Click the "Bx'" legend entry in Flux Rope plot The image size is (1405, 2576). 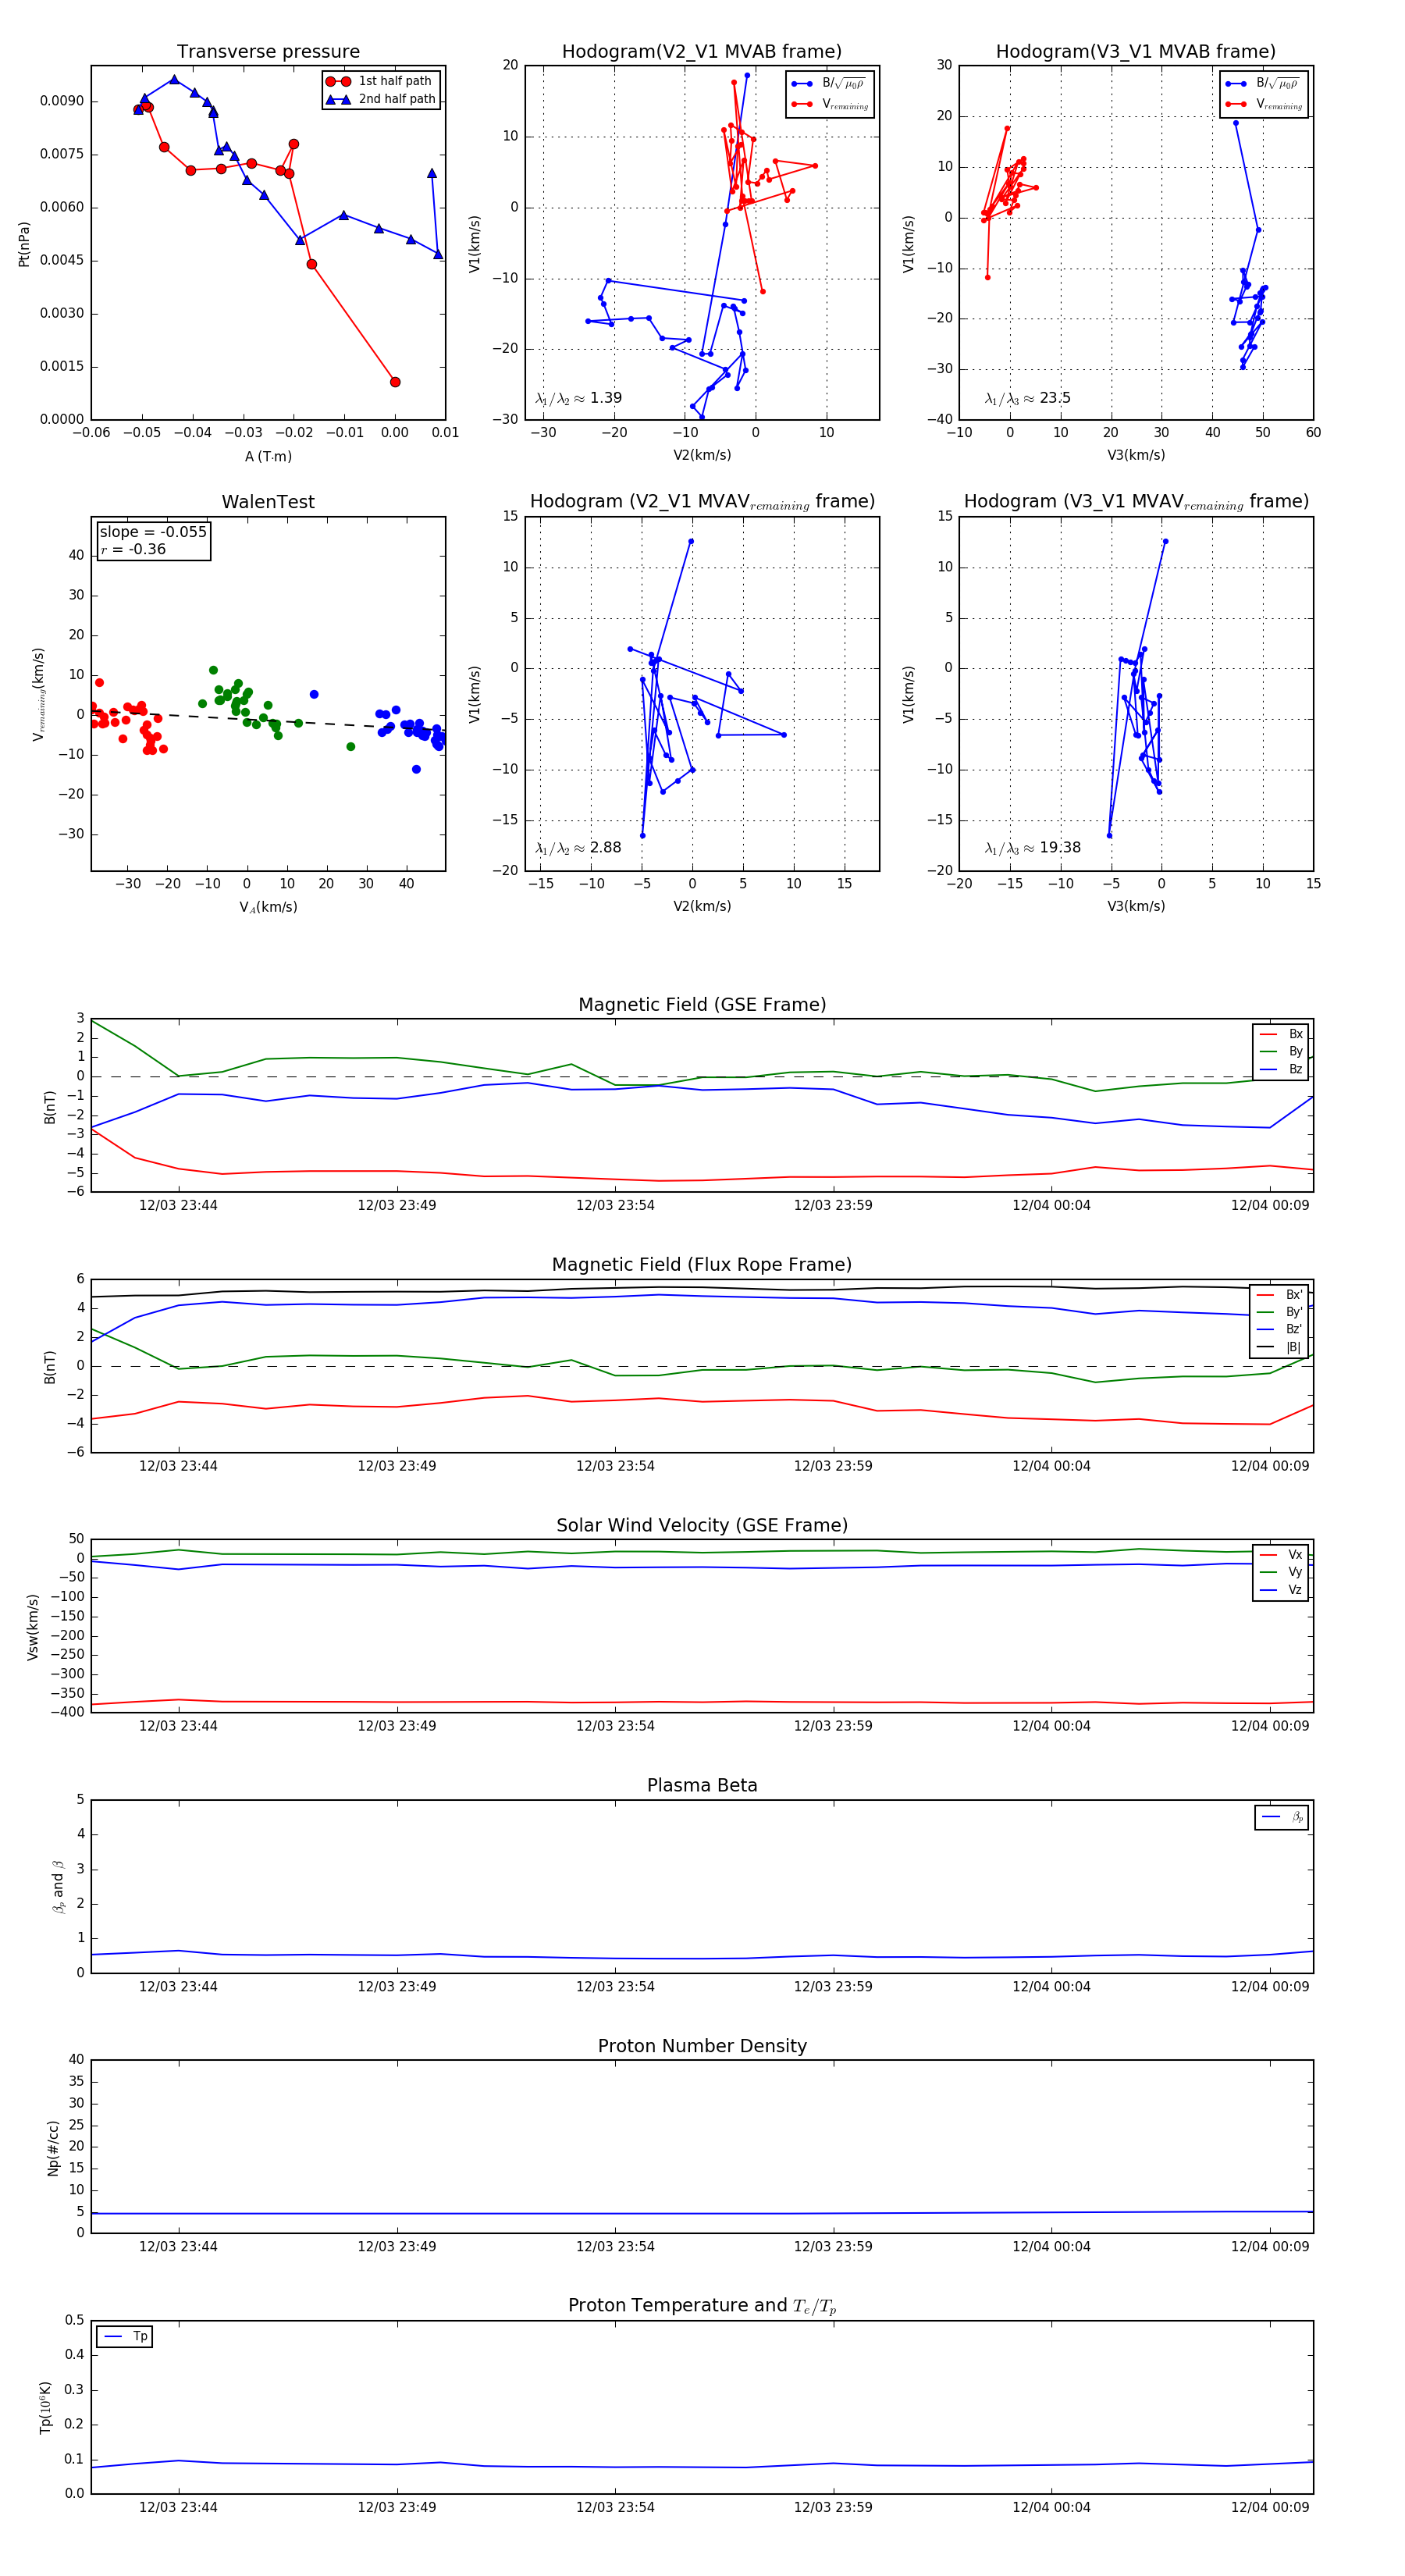pos(1280,1294)
